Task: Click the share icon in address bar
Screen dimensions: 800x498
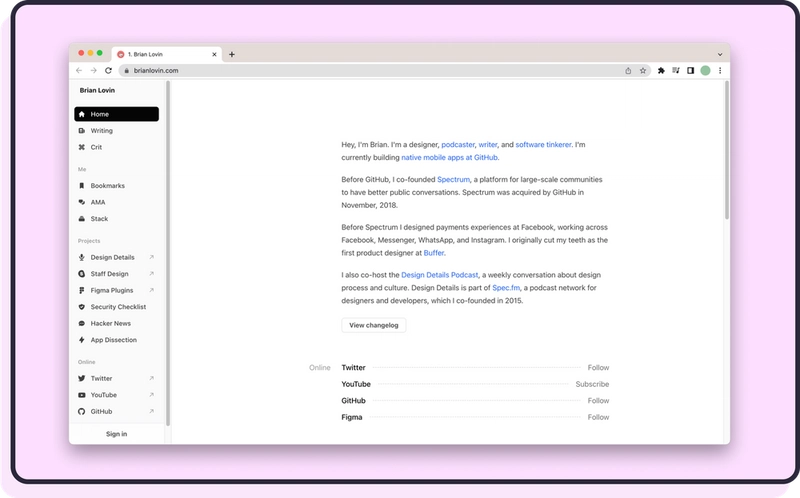Action: click(628, 71)
